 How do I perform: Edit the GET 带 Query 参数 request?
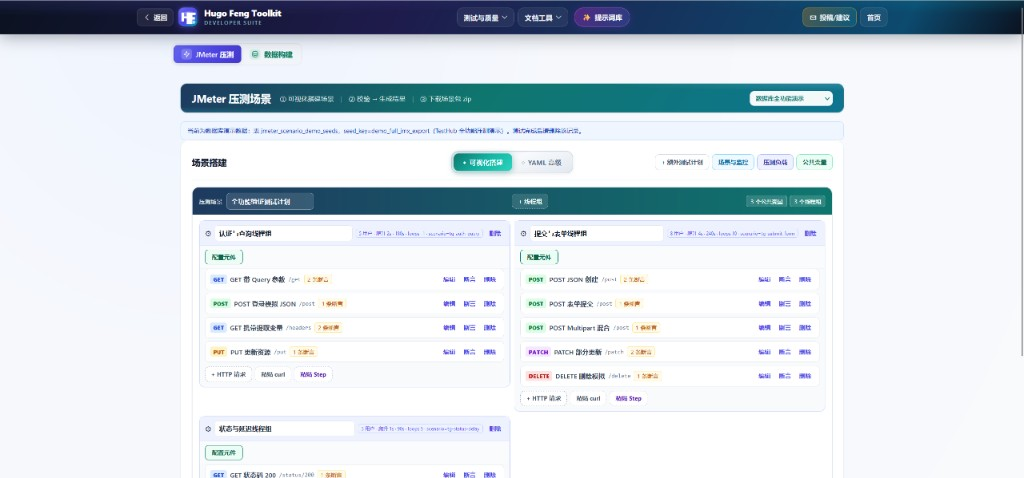pos(449,279)
